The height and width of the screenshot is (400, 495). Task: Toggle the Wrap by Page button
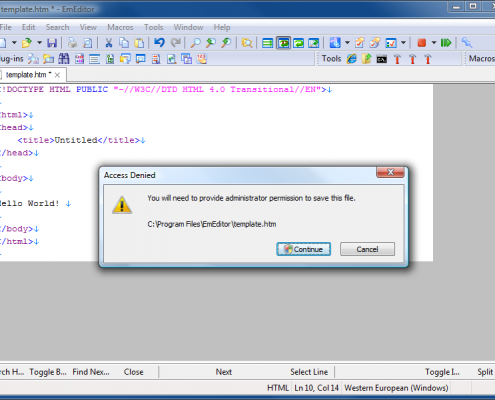tap(314, 43)
